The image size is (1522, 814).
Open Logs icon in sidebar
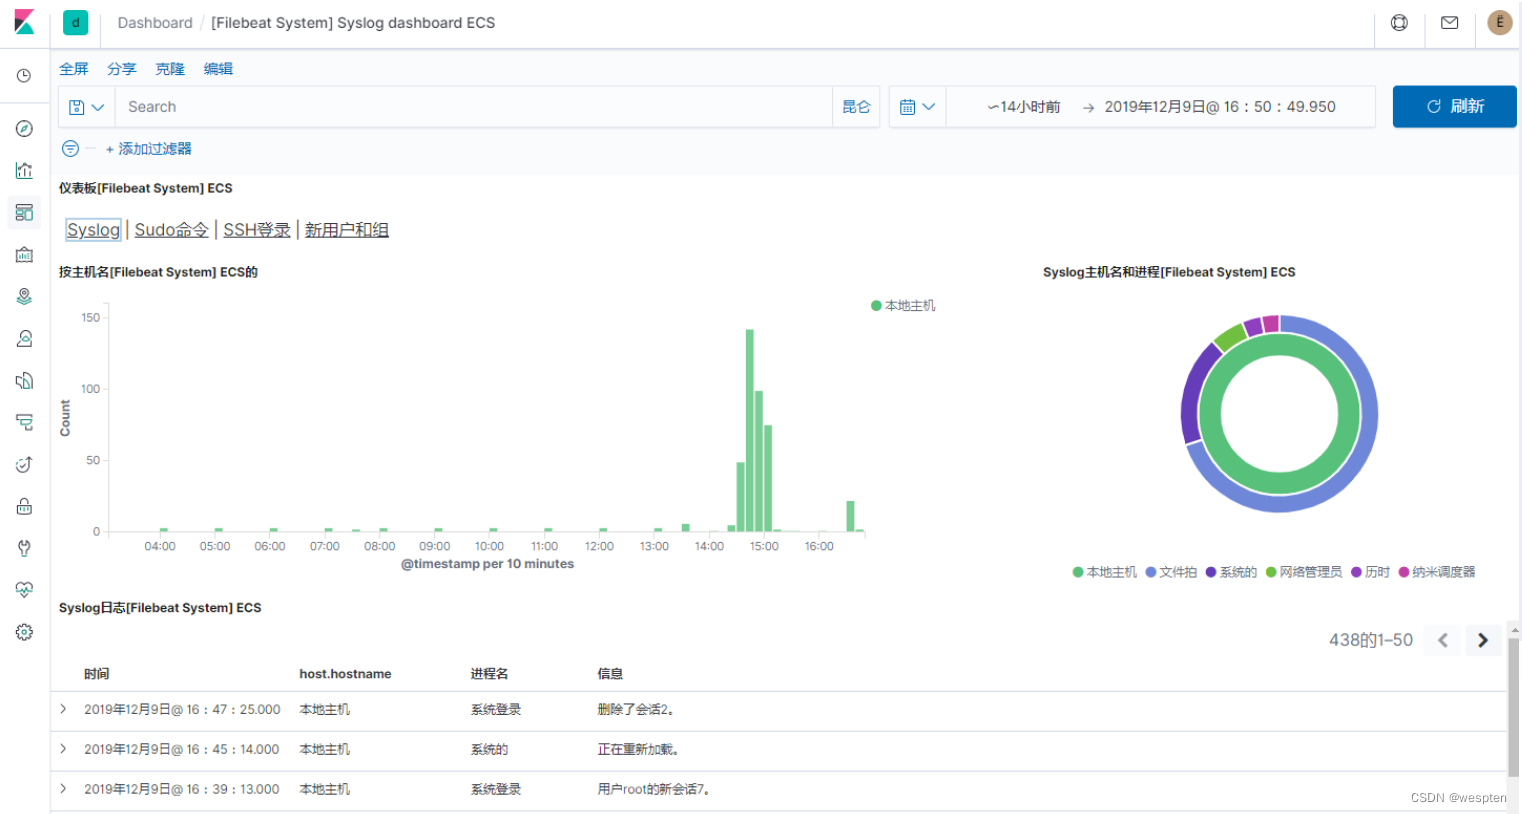pos(24,423)
